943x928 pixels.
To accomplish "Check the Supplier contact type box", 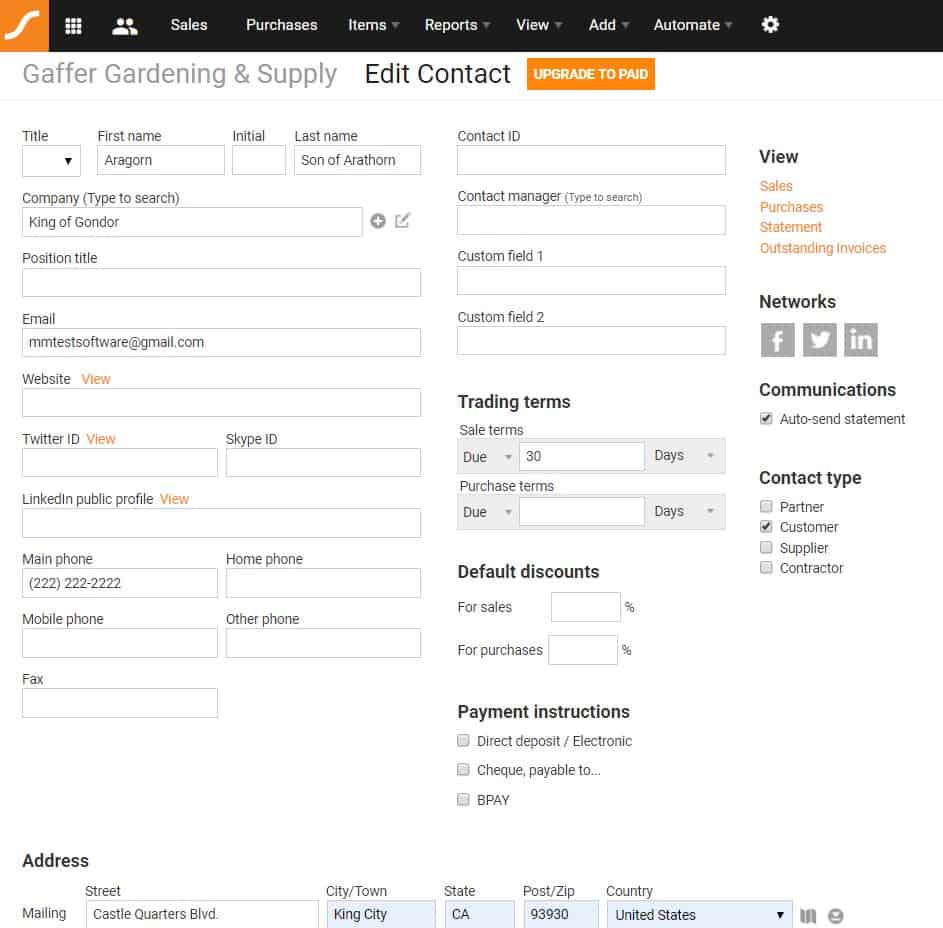I will click(766, 547).
